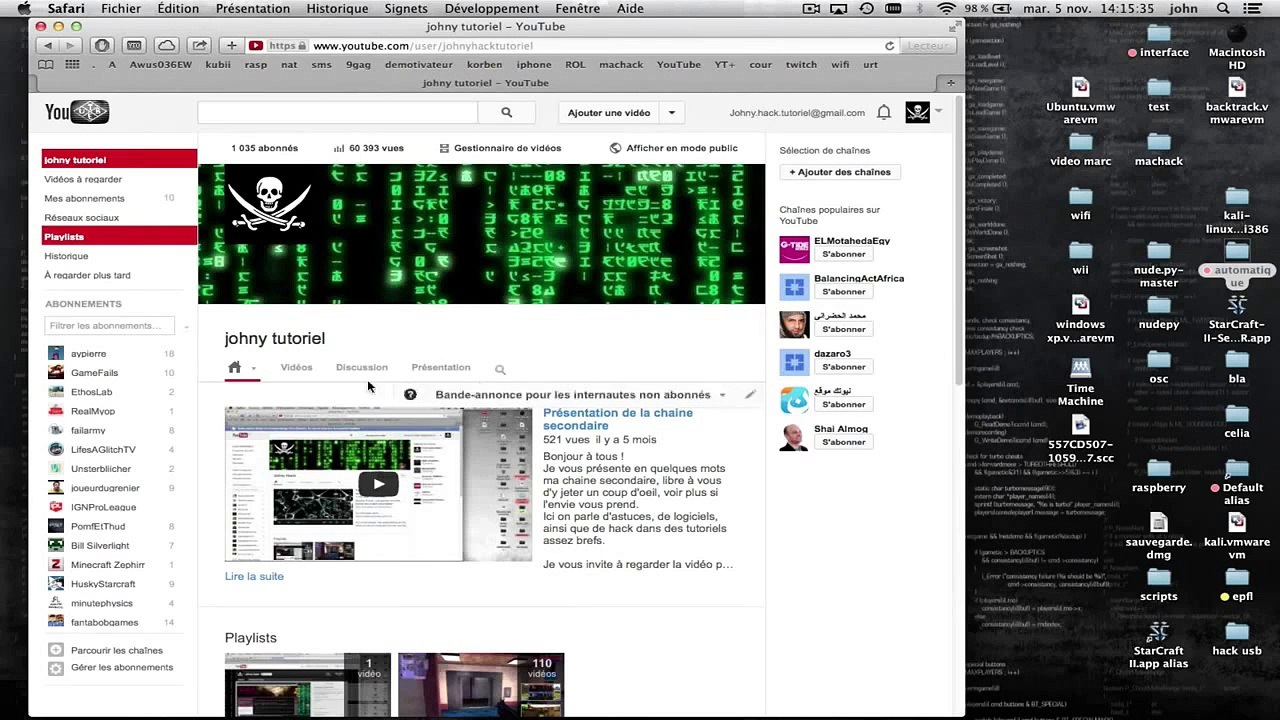Open the Présentation de la chaine secondaire title
The width and height of the screenshot is (1280, 720).
click(x=618, y=419)
